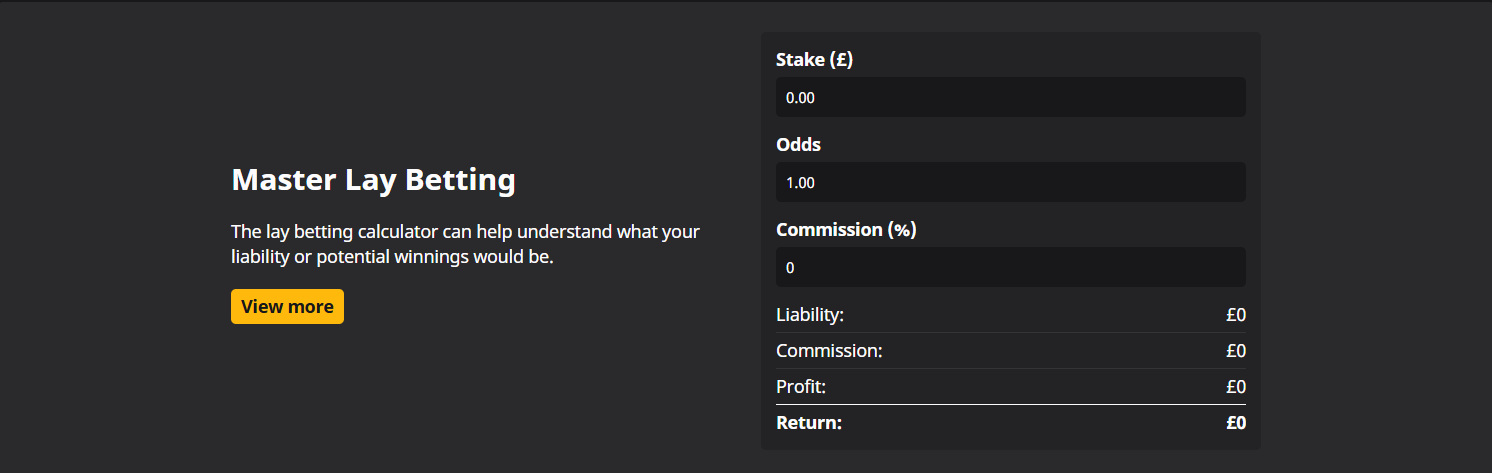Click the Commission result £0 amount
Image resolution: width=1492 pixels, height=473 pixels.
tap(1236, 351)
